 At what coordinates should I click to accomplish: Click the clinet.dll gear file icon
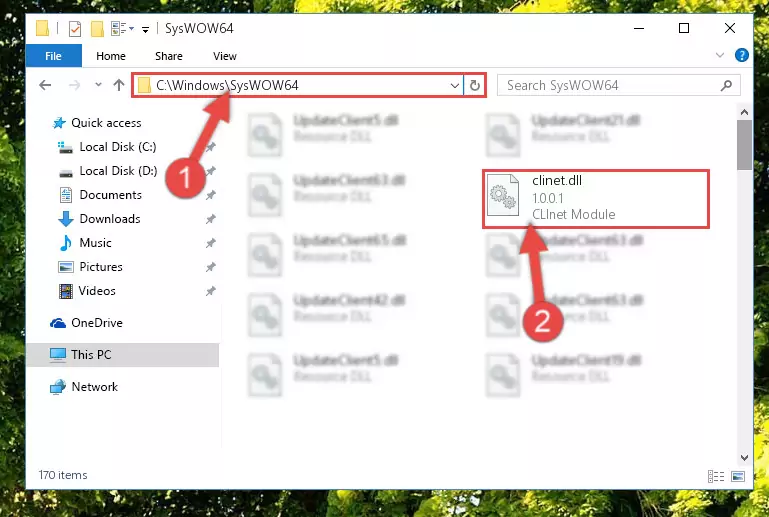coord(503,195)
